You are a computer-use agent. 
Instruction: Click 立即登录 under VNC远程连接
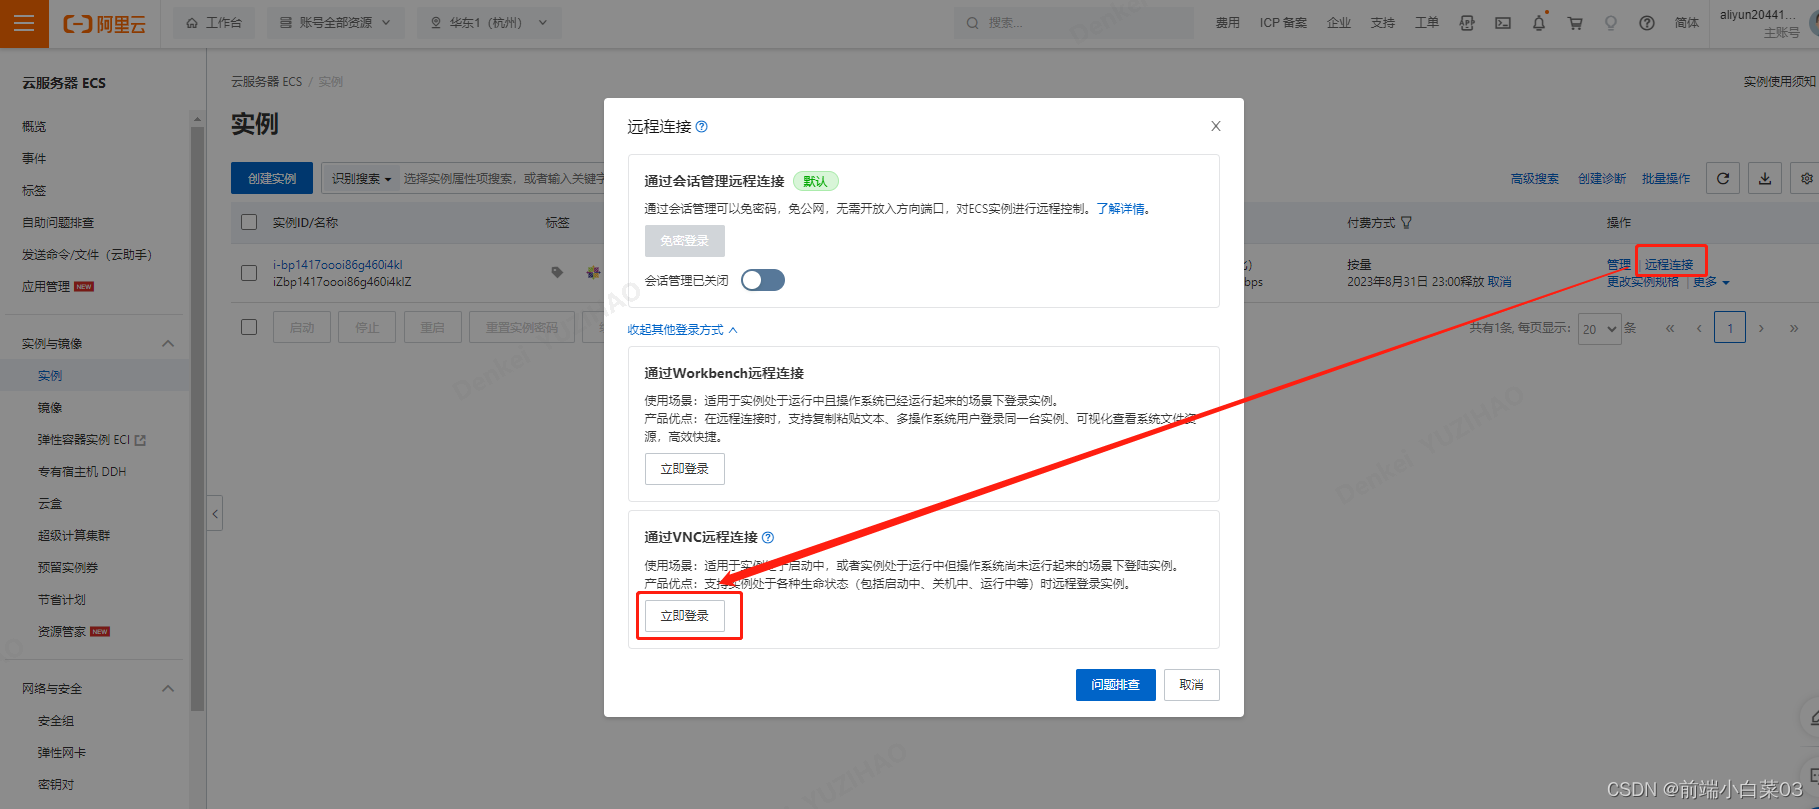[685, 616]
